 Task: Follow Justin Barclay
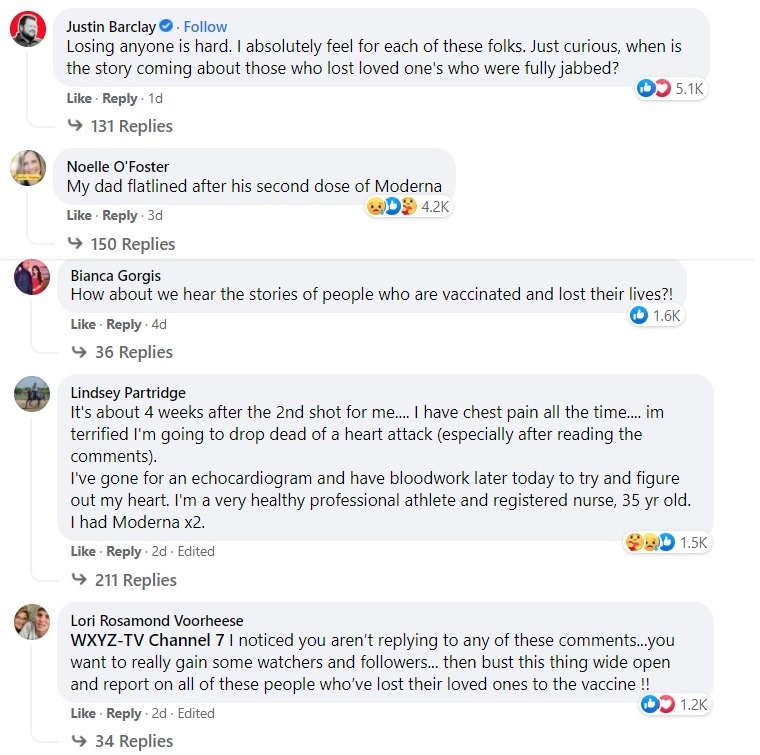[204, 27]
